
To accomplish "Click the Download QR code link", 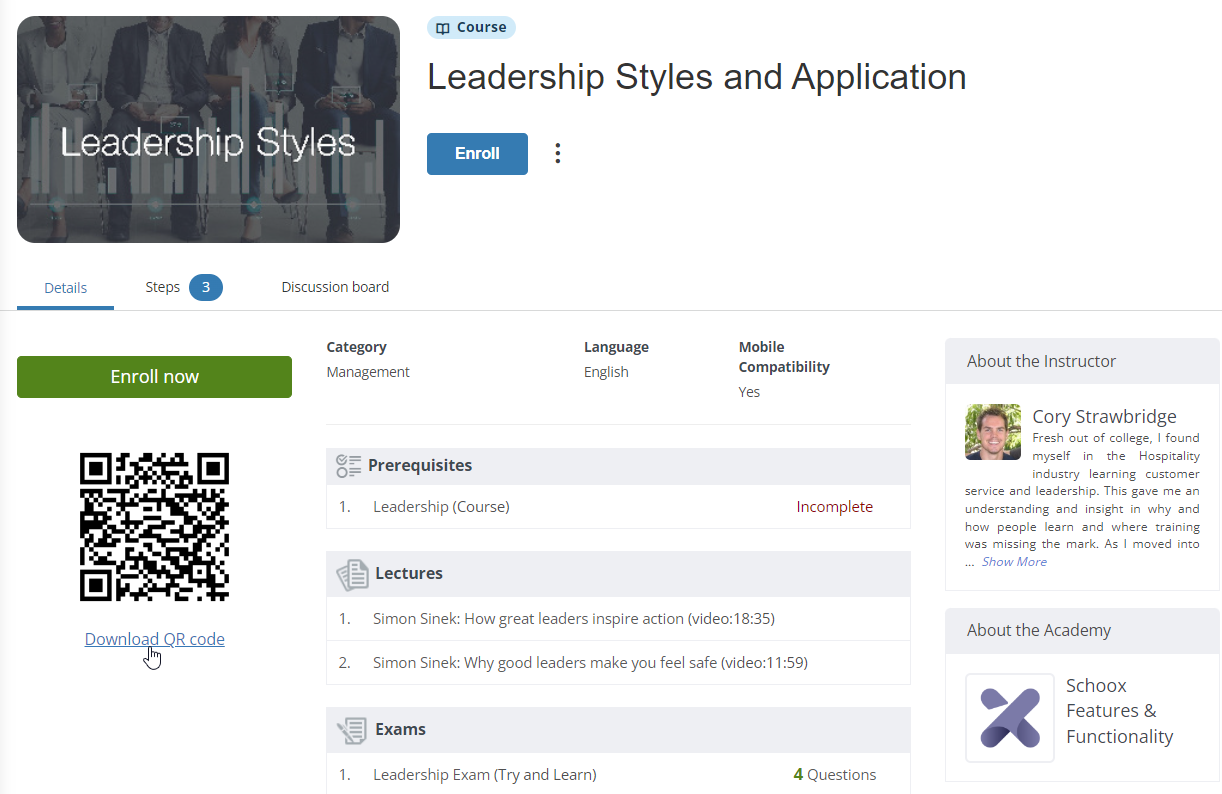I will point(154,639).
